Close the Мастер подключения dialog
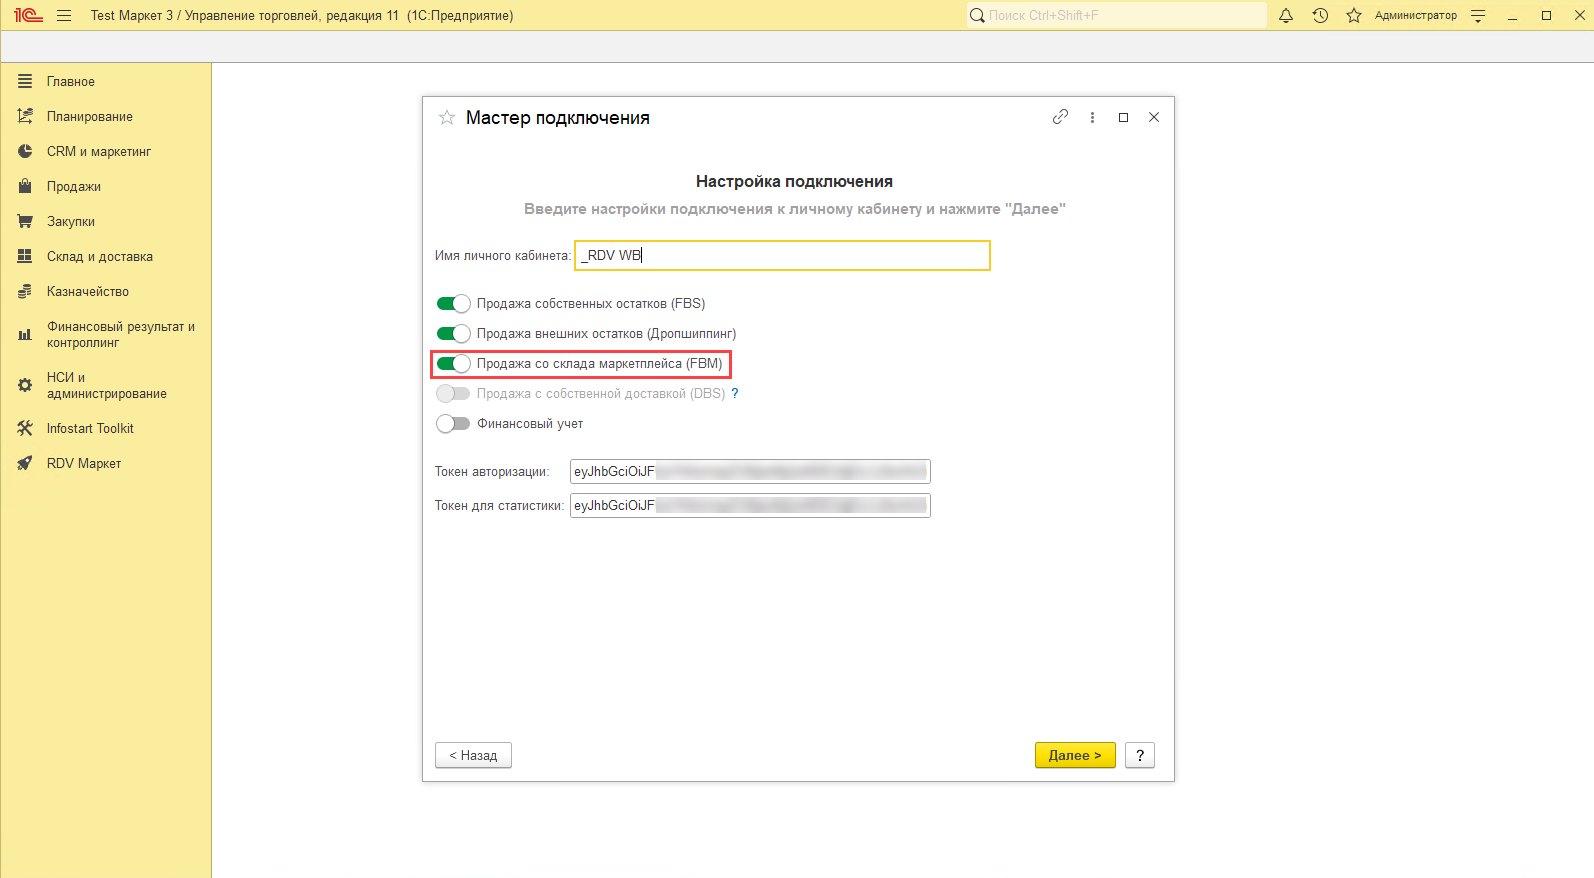The image size is (1594, 878). [1154, 117]
